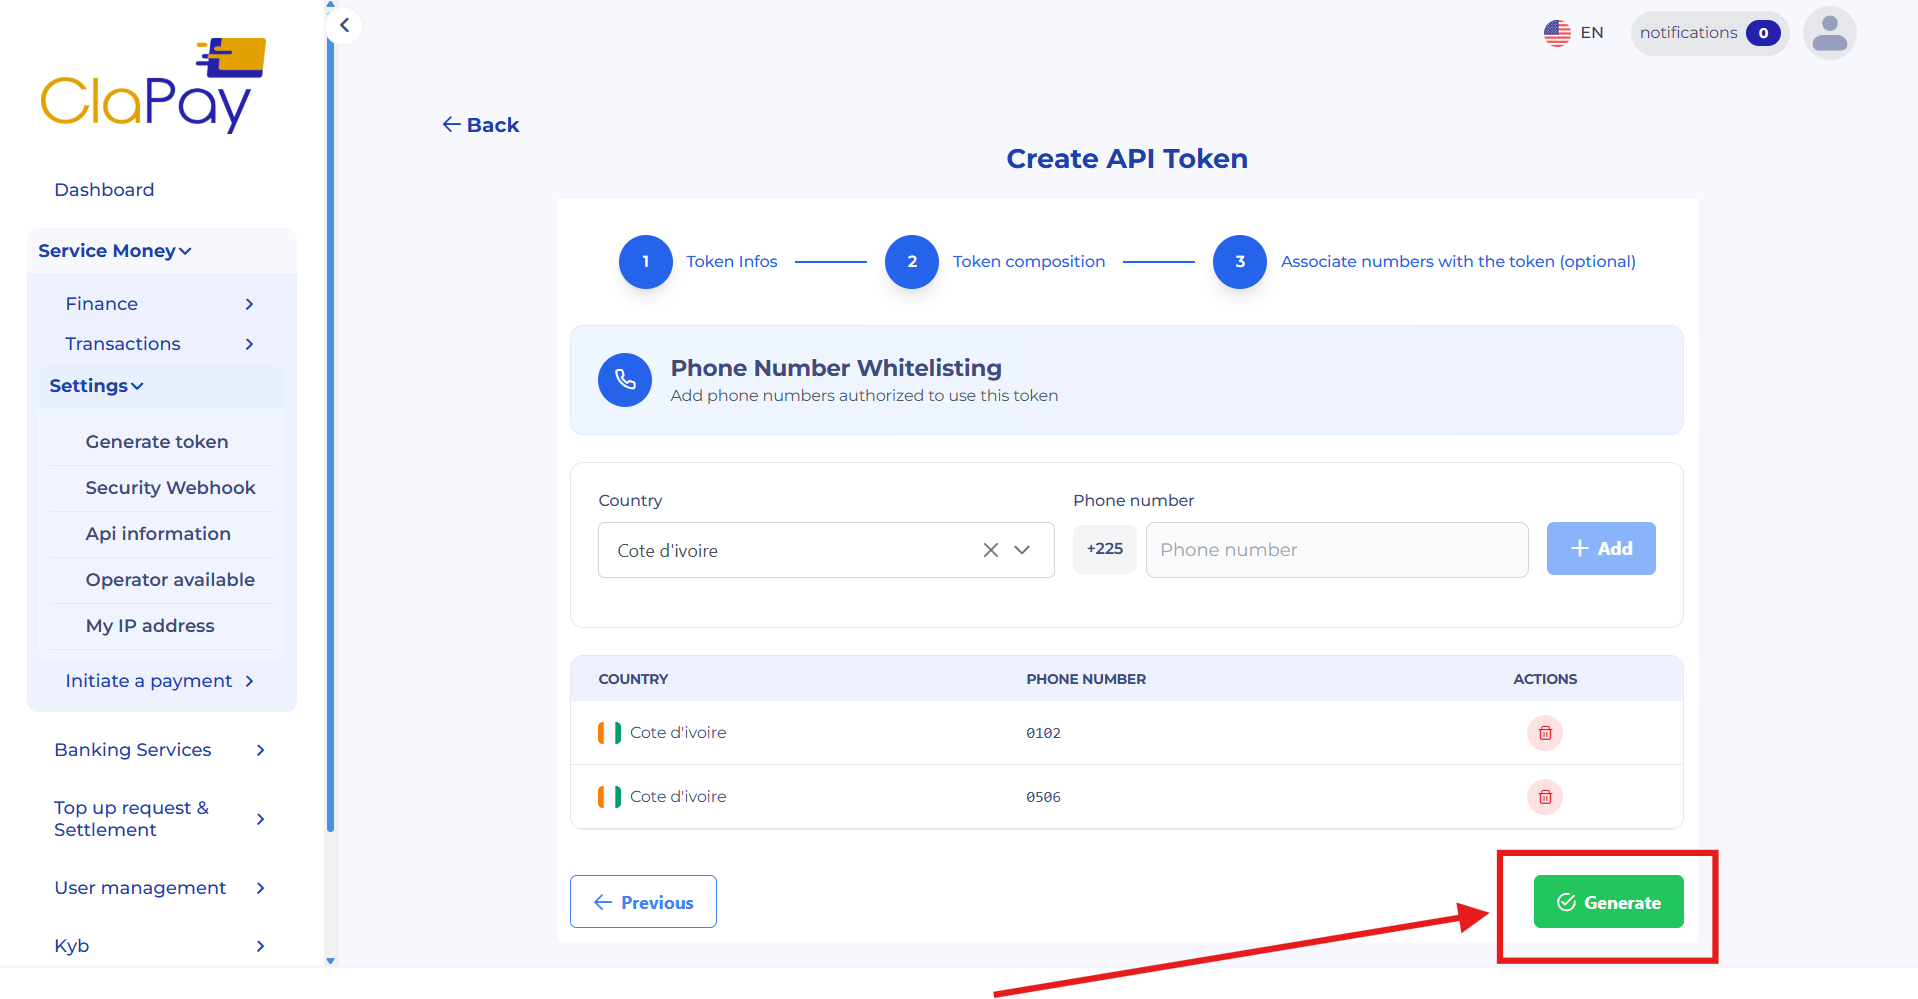Image resolution: width=1918 pixels, height=999 pixels.
Task: Expand the Finance menu
Action: tap(101, 303)
